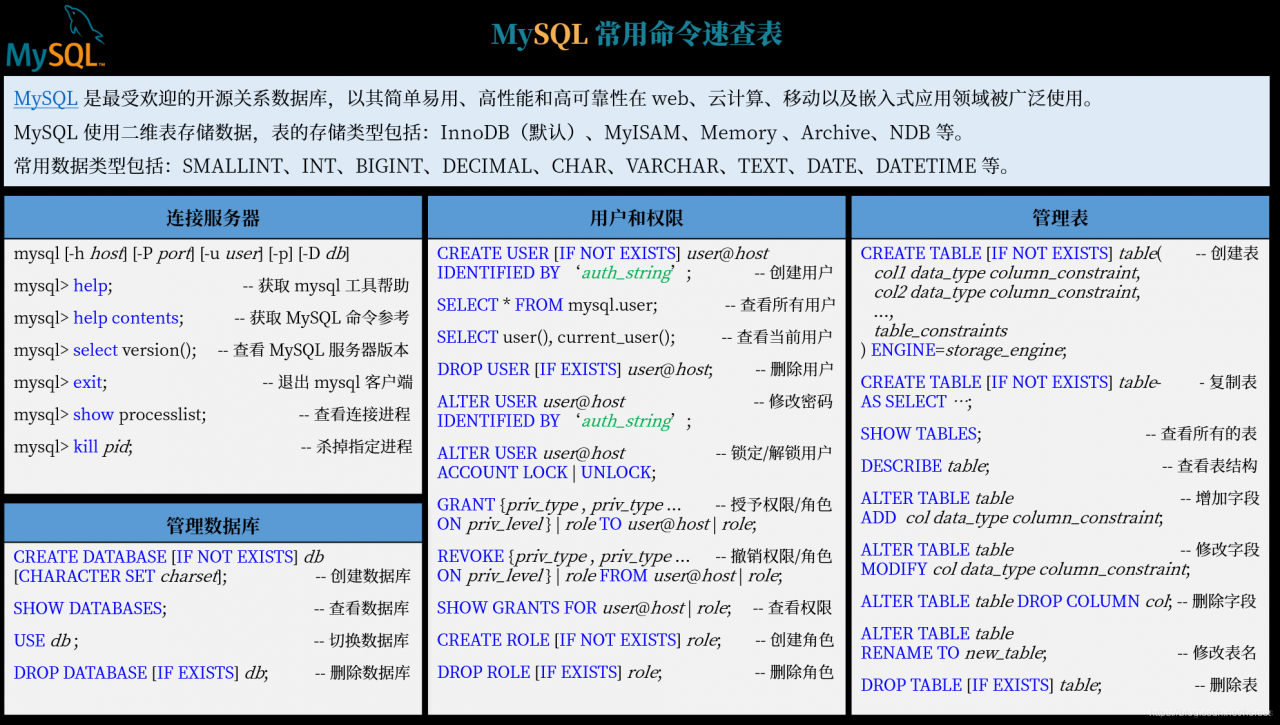Click ALTER TABLE table DROP COLUMN line

[1017, 601]
